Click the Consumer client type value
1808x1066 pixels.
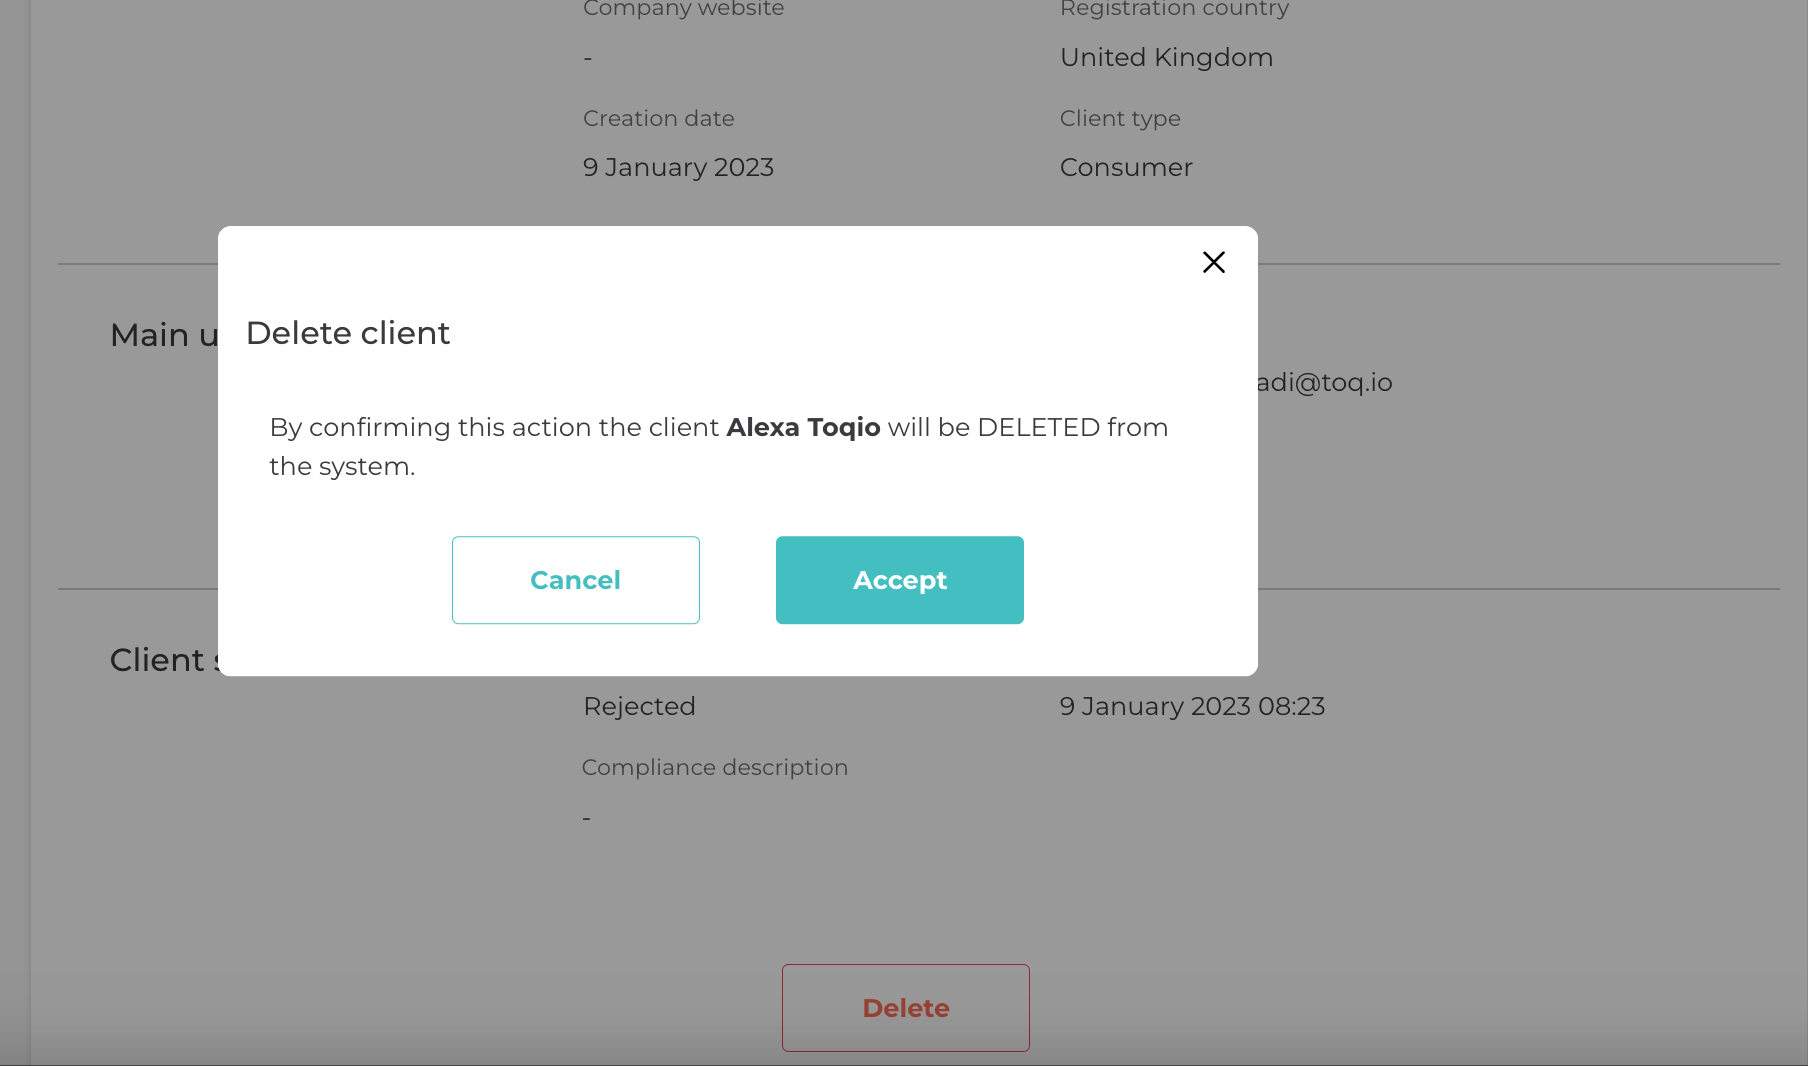1126,167
